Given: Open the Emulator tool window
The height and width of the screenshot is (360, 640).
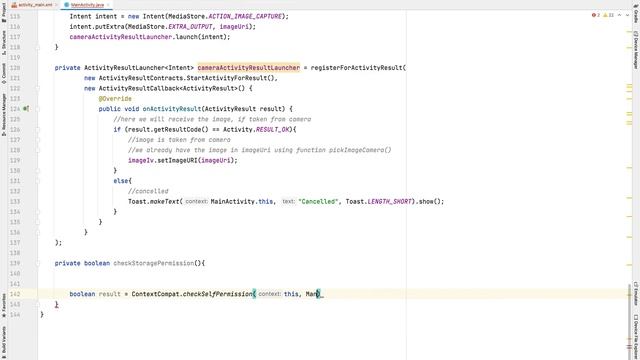Looking at the screenshot, I should point(636,293).
